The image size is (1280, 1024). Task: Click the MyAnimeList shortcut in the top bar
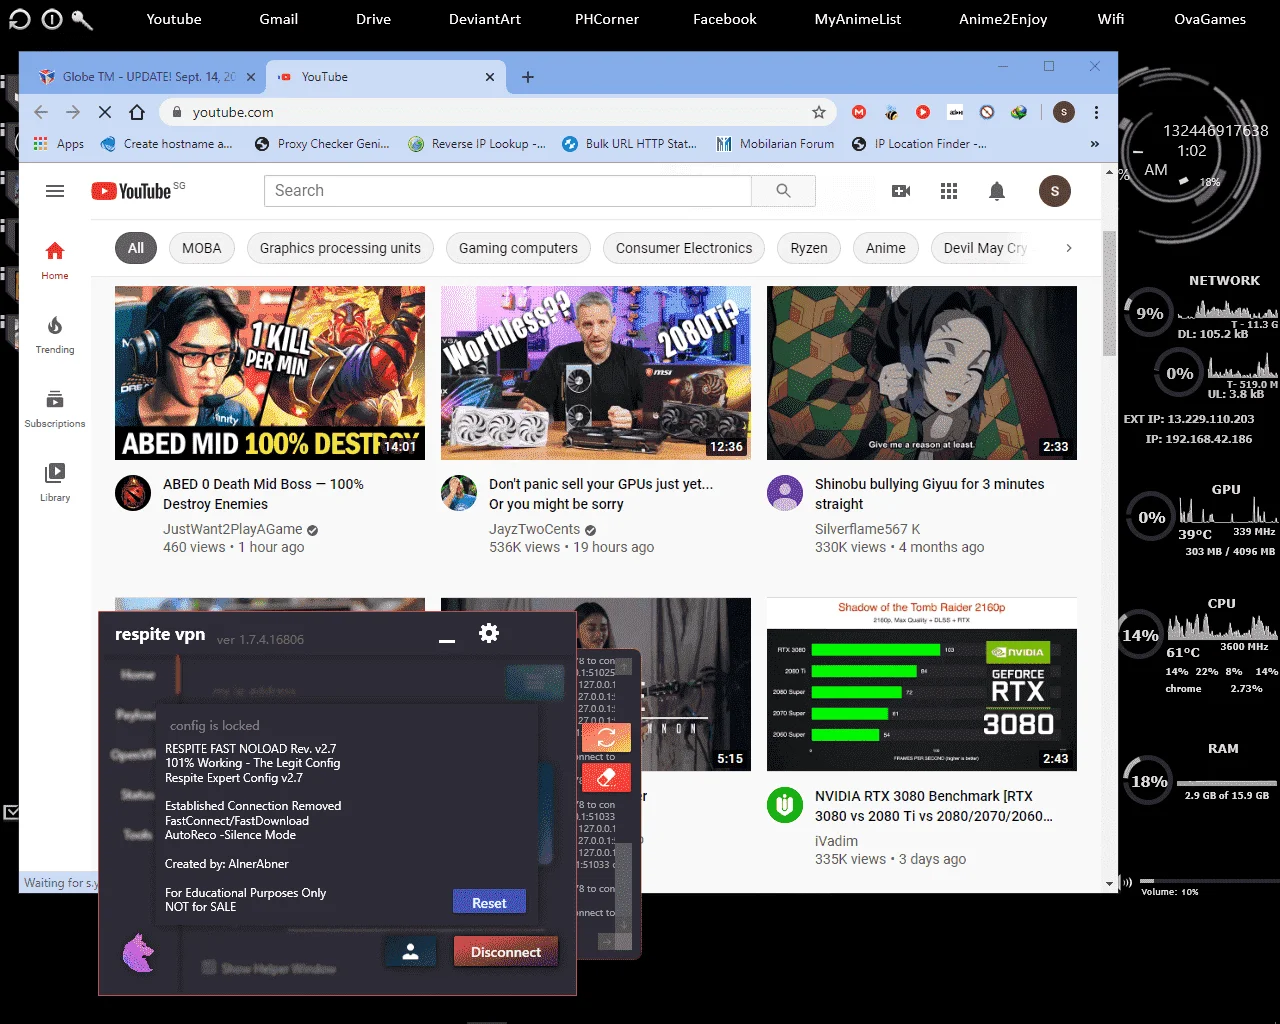[858, 19]
